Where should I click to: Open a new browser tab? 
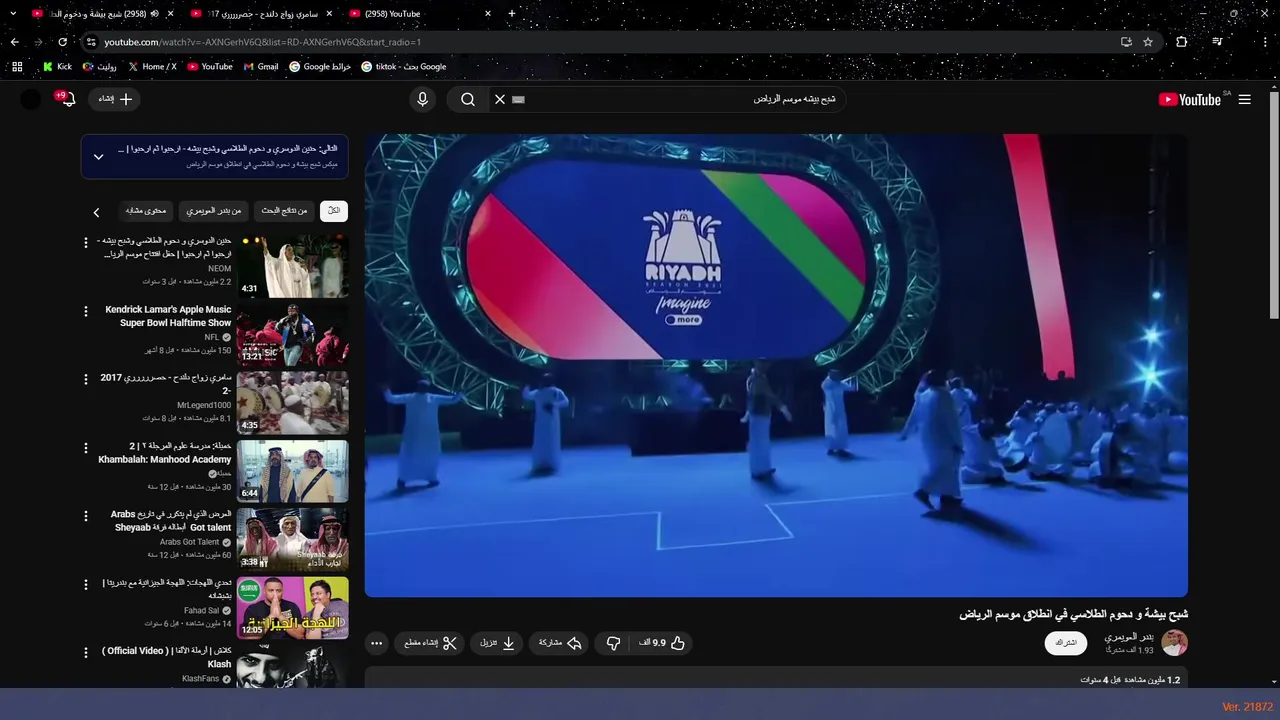pos(512,14)
